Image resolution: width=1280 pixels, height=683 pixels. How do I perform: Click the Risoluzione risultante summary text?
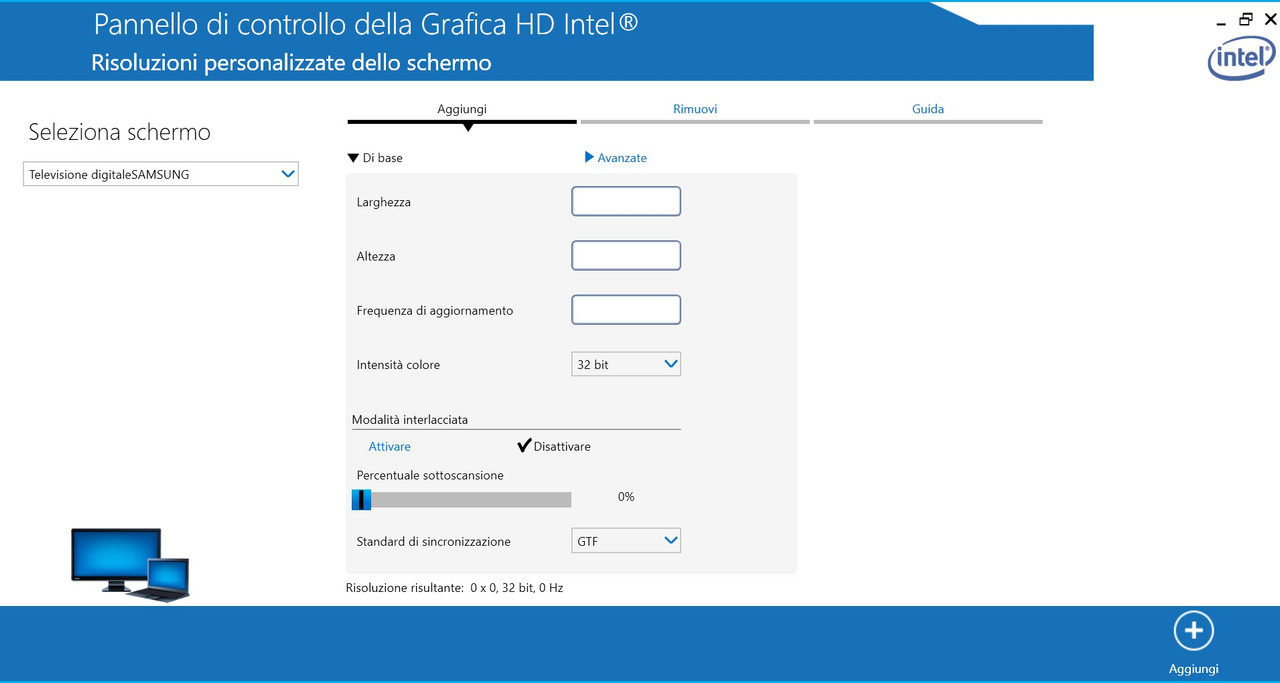pos(454,588)
